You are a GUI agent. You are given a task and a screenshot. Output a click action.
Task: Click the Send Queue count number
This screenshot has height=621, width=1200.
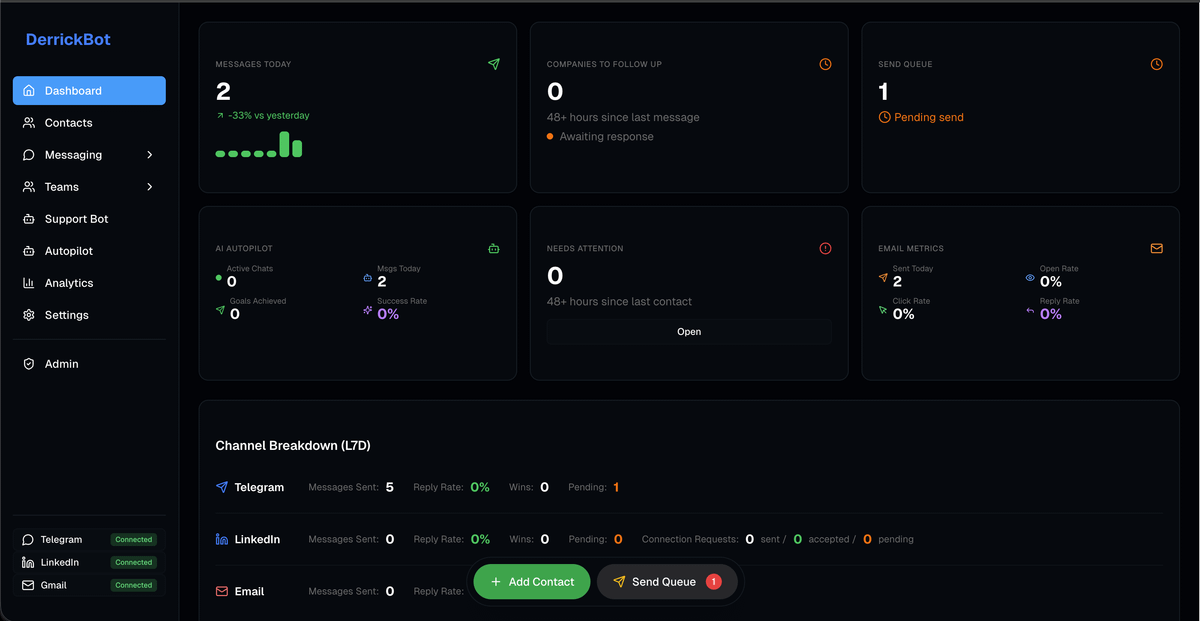[x=884, y=92]
